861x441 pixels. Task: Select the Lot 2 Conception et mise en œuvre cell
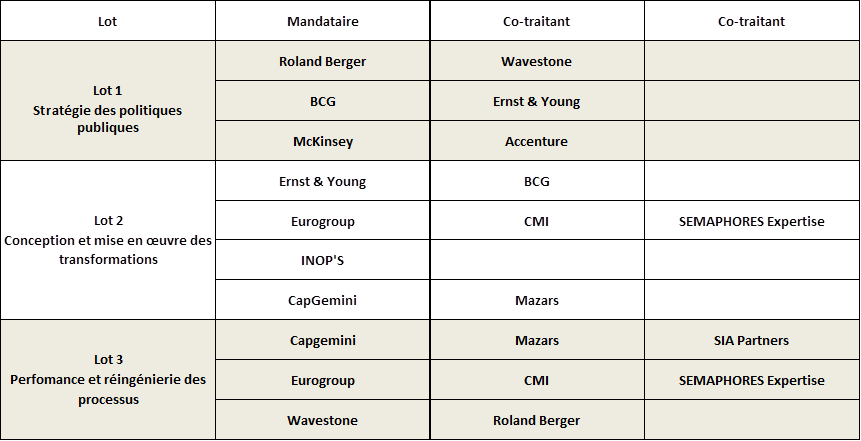click(107, 239)
